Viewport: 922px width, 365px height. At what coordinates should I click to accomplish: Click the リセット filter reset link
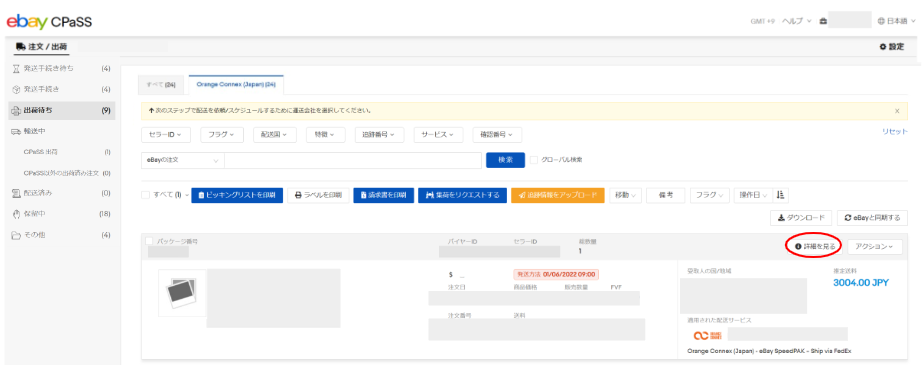[x=894, y=132]
